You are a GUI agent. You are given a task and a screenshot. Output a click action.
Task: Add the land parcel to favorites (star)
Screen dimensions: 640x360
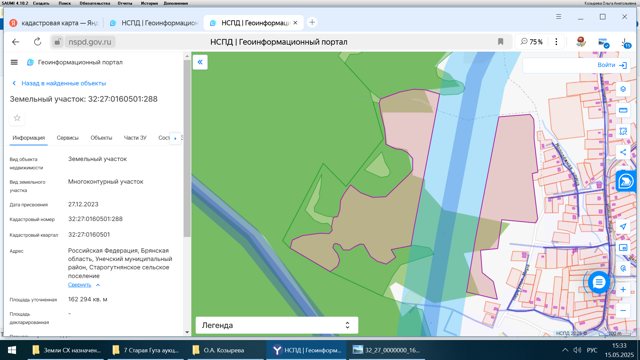(17, 118)
